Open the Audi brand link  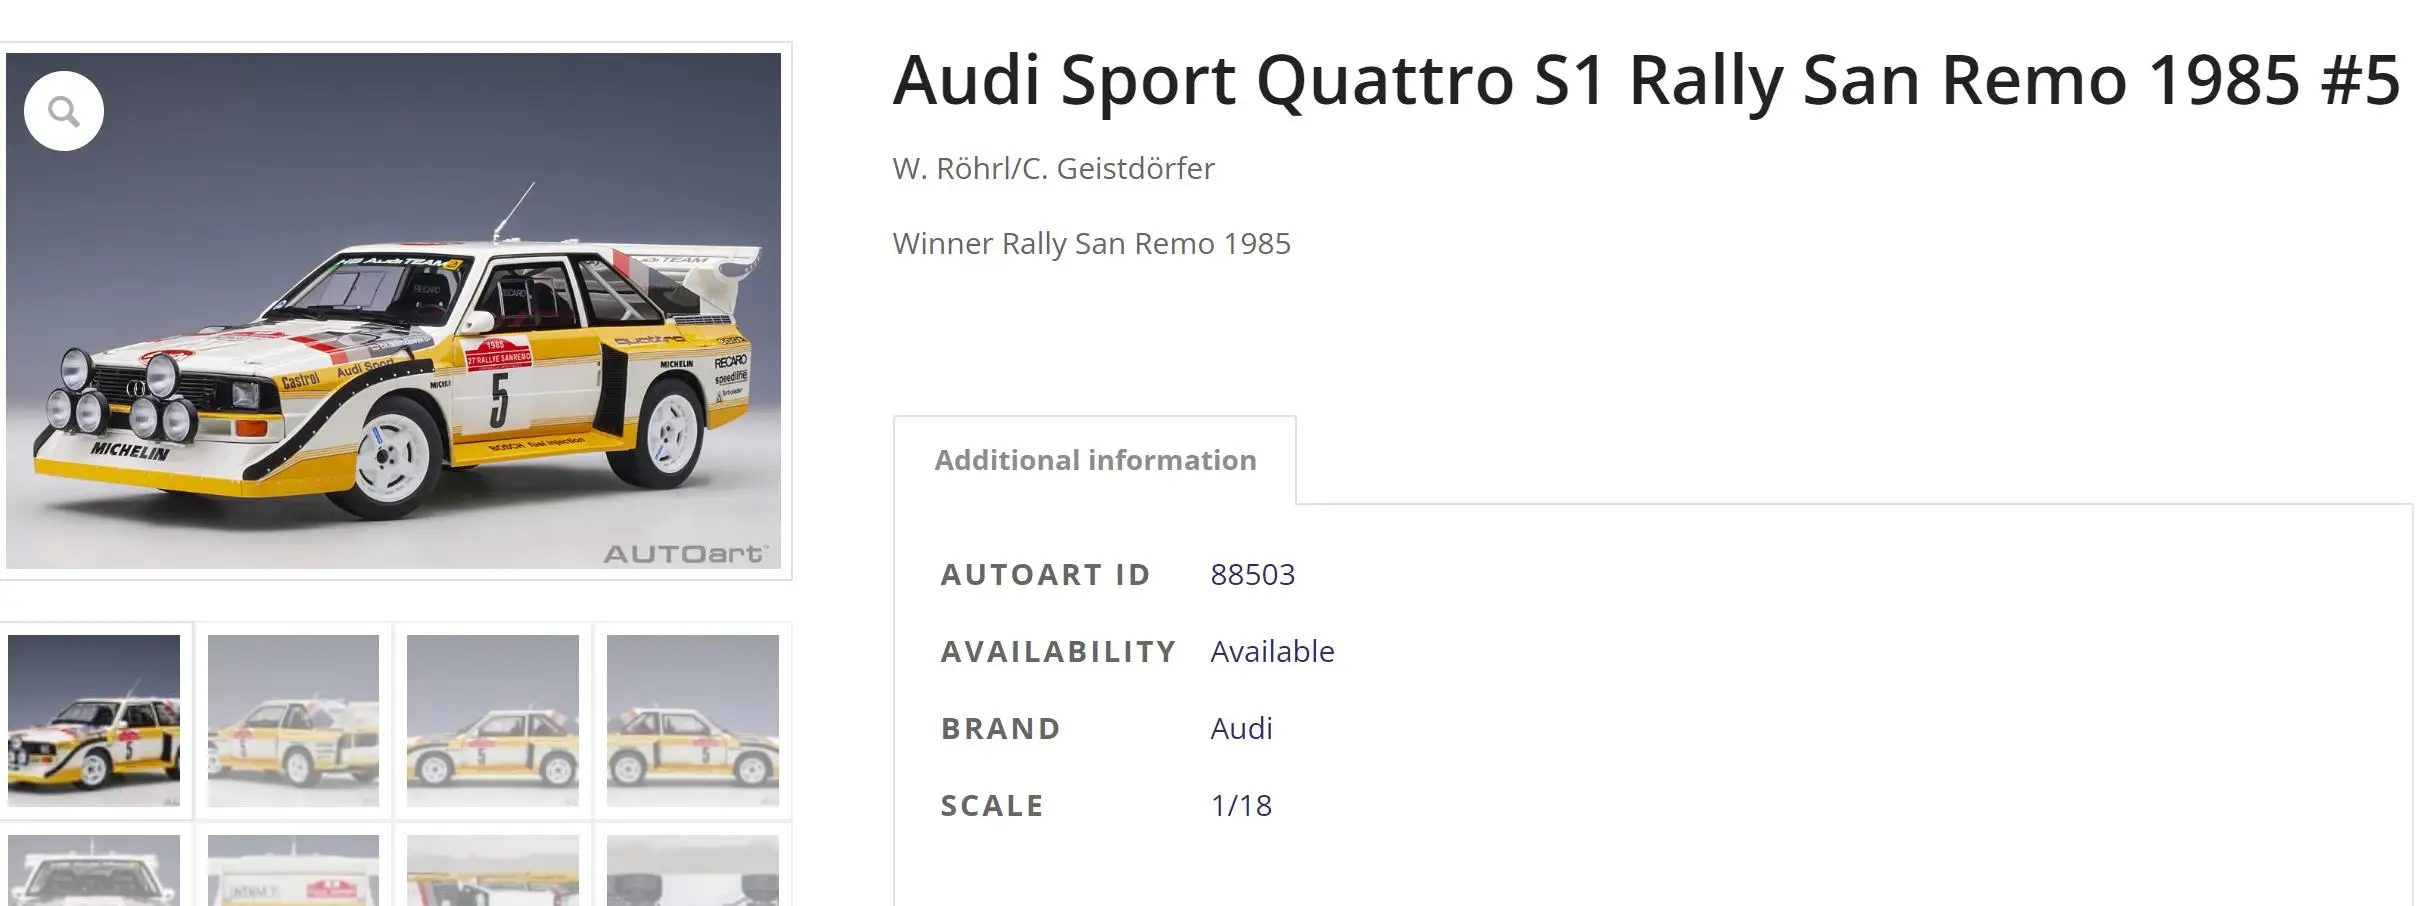tap(1241, 728)
